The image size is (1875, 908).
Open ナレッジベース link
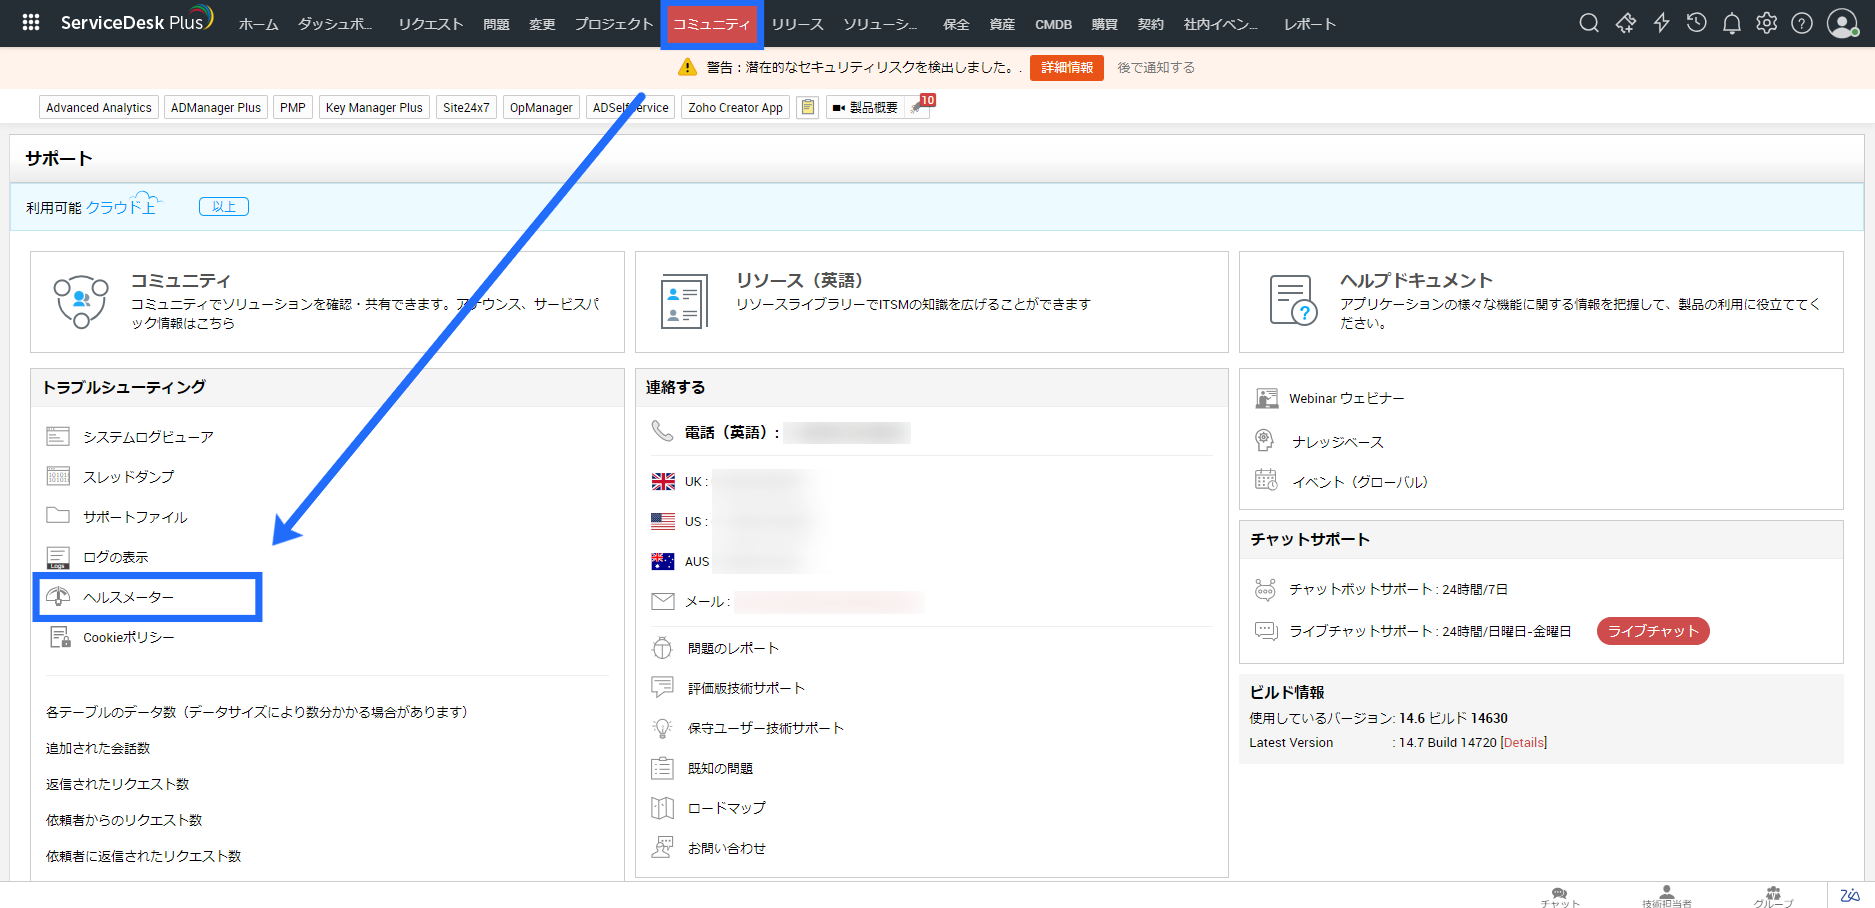(x=1338, y=442)
